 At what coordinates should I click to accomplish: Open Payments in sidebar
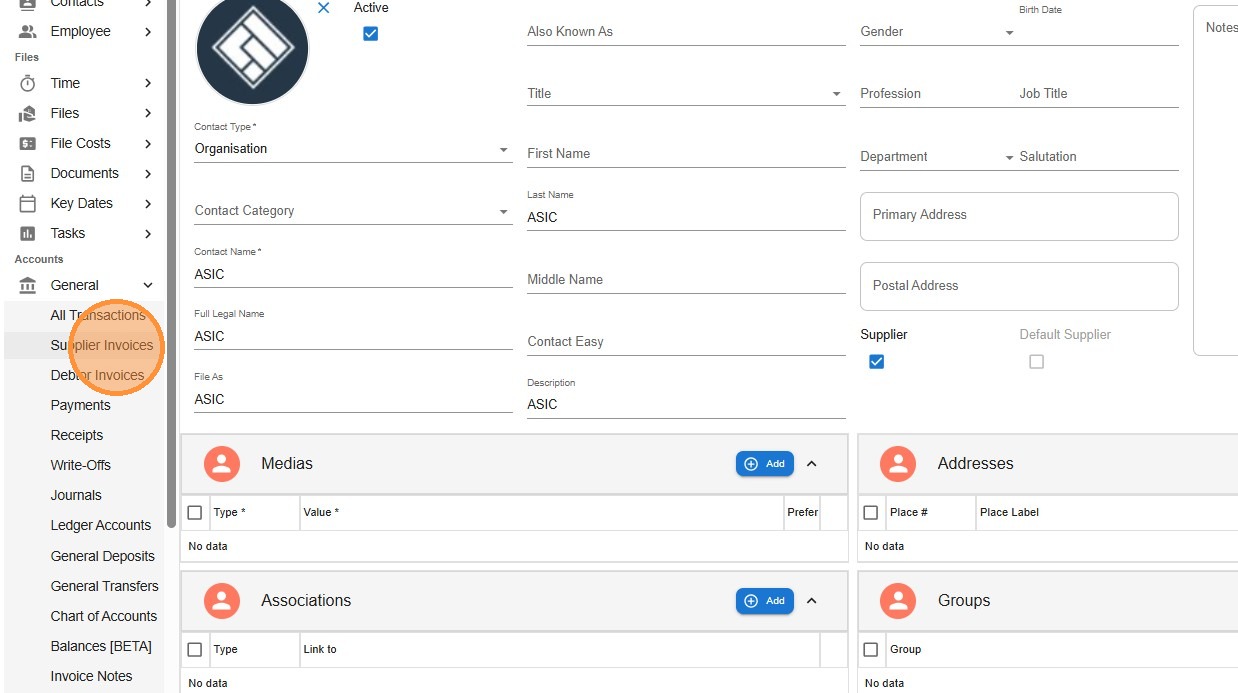pos(80,405)
